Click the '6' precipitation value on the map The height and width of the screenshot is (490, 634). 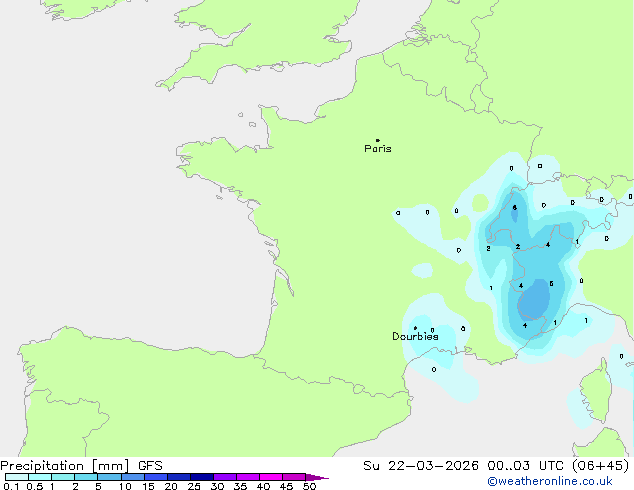tap(514, 207)
